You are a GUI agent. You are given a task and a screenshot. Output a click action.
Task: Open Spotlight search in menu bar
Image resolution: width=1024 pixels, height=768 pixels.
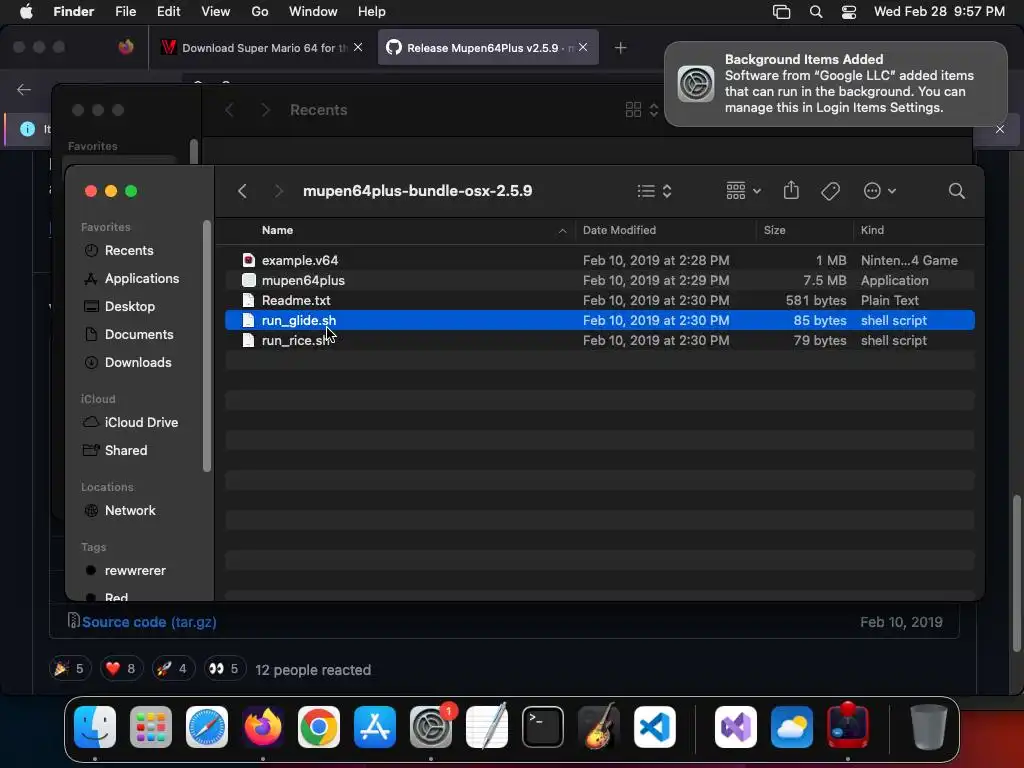click(x=816, y=12)
